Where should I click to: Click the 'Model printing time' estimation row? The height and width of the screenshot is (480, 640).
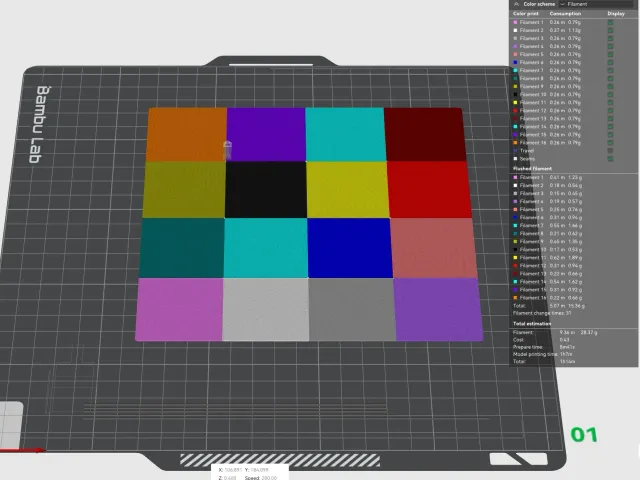(x=542, y=354)
